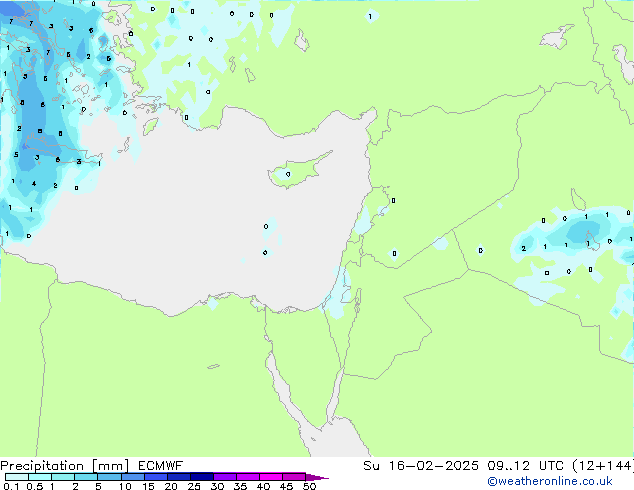Select the 'ECMWF' model label
This screenshot has width=634, height=490.
point(161,466)
